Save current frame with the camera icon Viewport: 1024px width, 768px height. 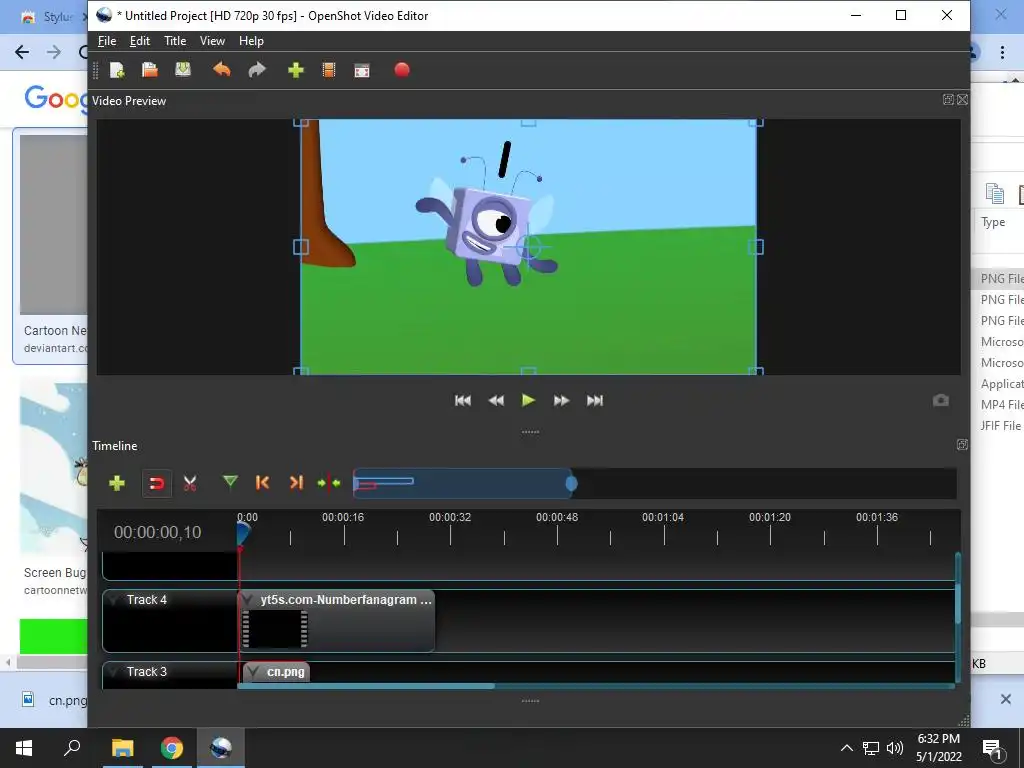click(940, 400)
